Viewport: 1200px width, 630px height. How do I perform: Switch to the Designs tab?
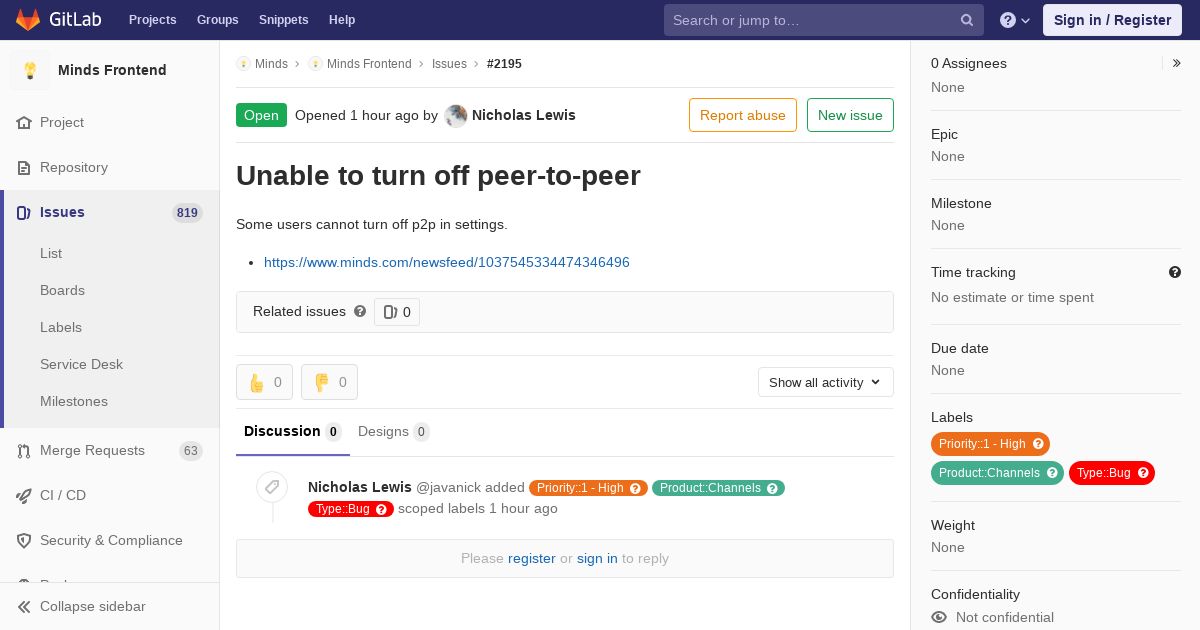point(393,431)
